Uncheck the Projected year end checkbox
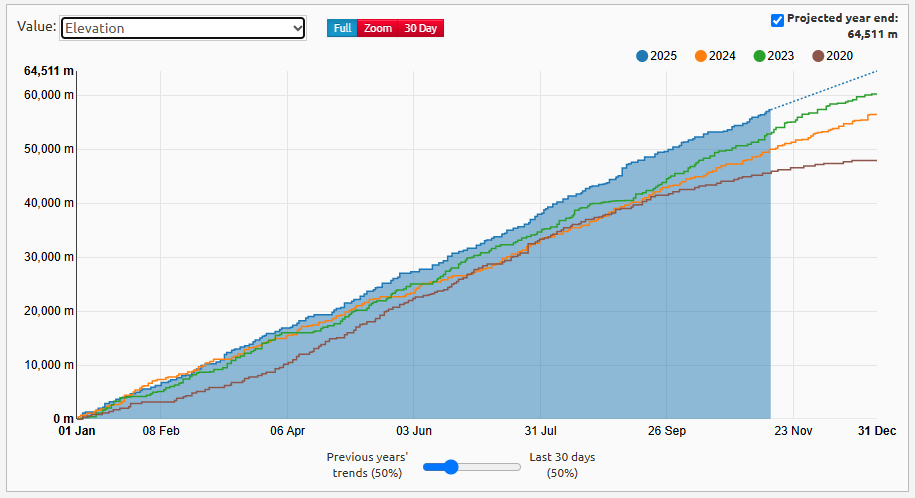Image resolution: width=915 pixels, height=498 pixels. (778, 19)
